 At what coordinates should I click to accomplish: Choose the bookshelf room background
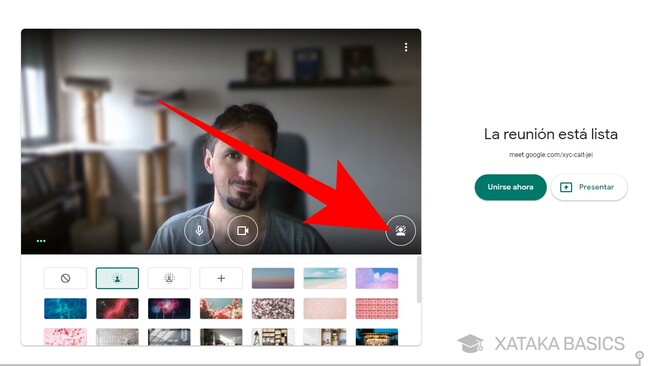[273, 337]
